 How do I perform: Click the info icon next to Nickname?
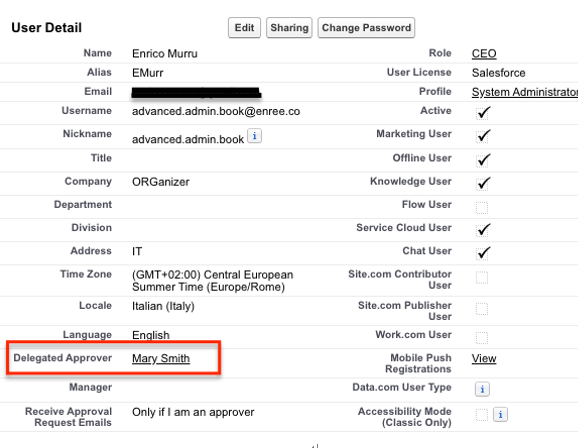click(x=254, y=136)
